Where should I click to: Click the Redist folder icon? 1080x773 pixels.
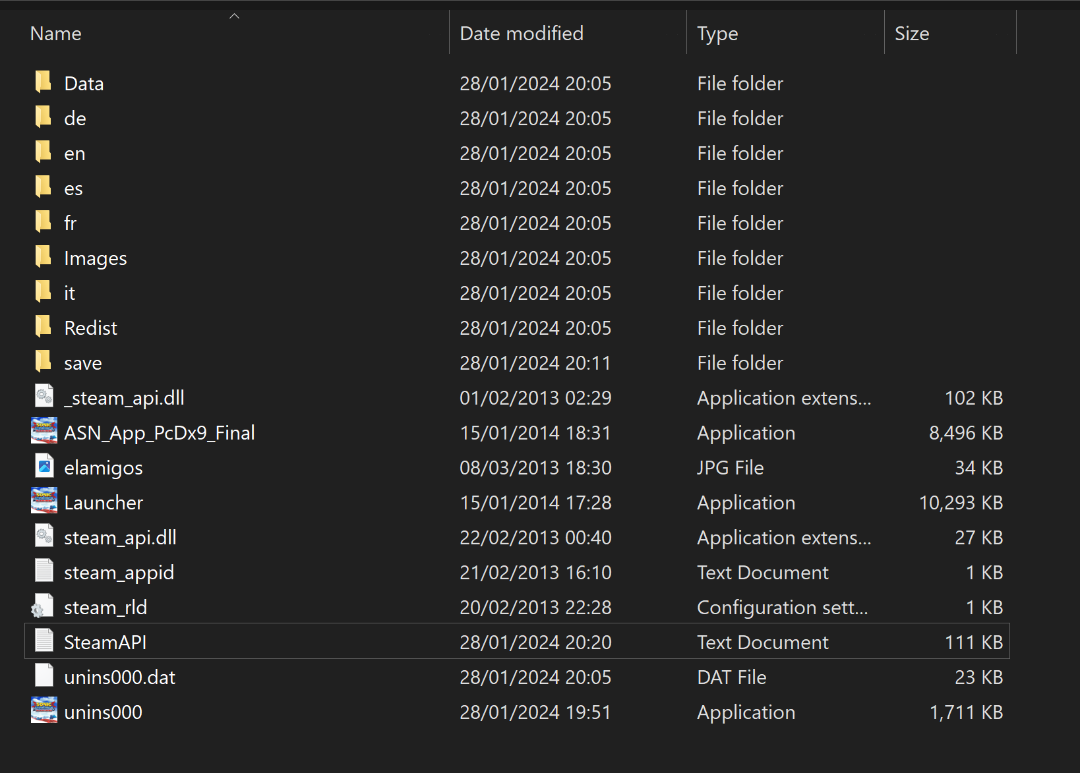43,327
